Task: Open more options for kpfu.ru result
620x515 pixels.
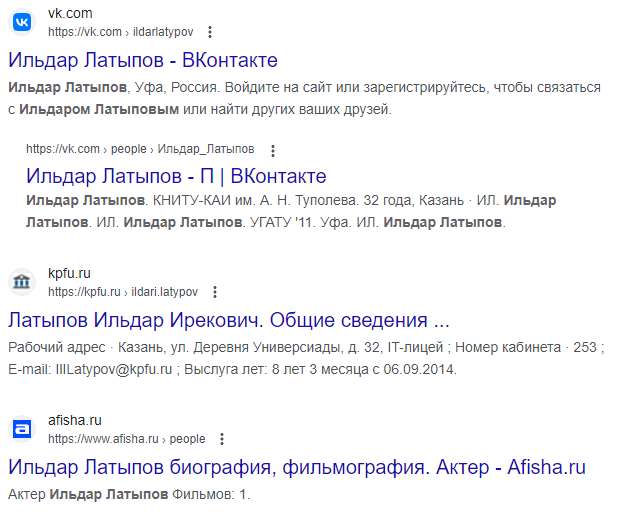Action: point(215,292)
